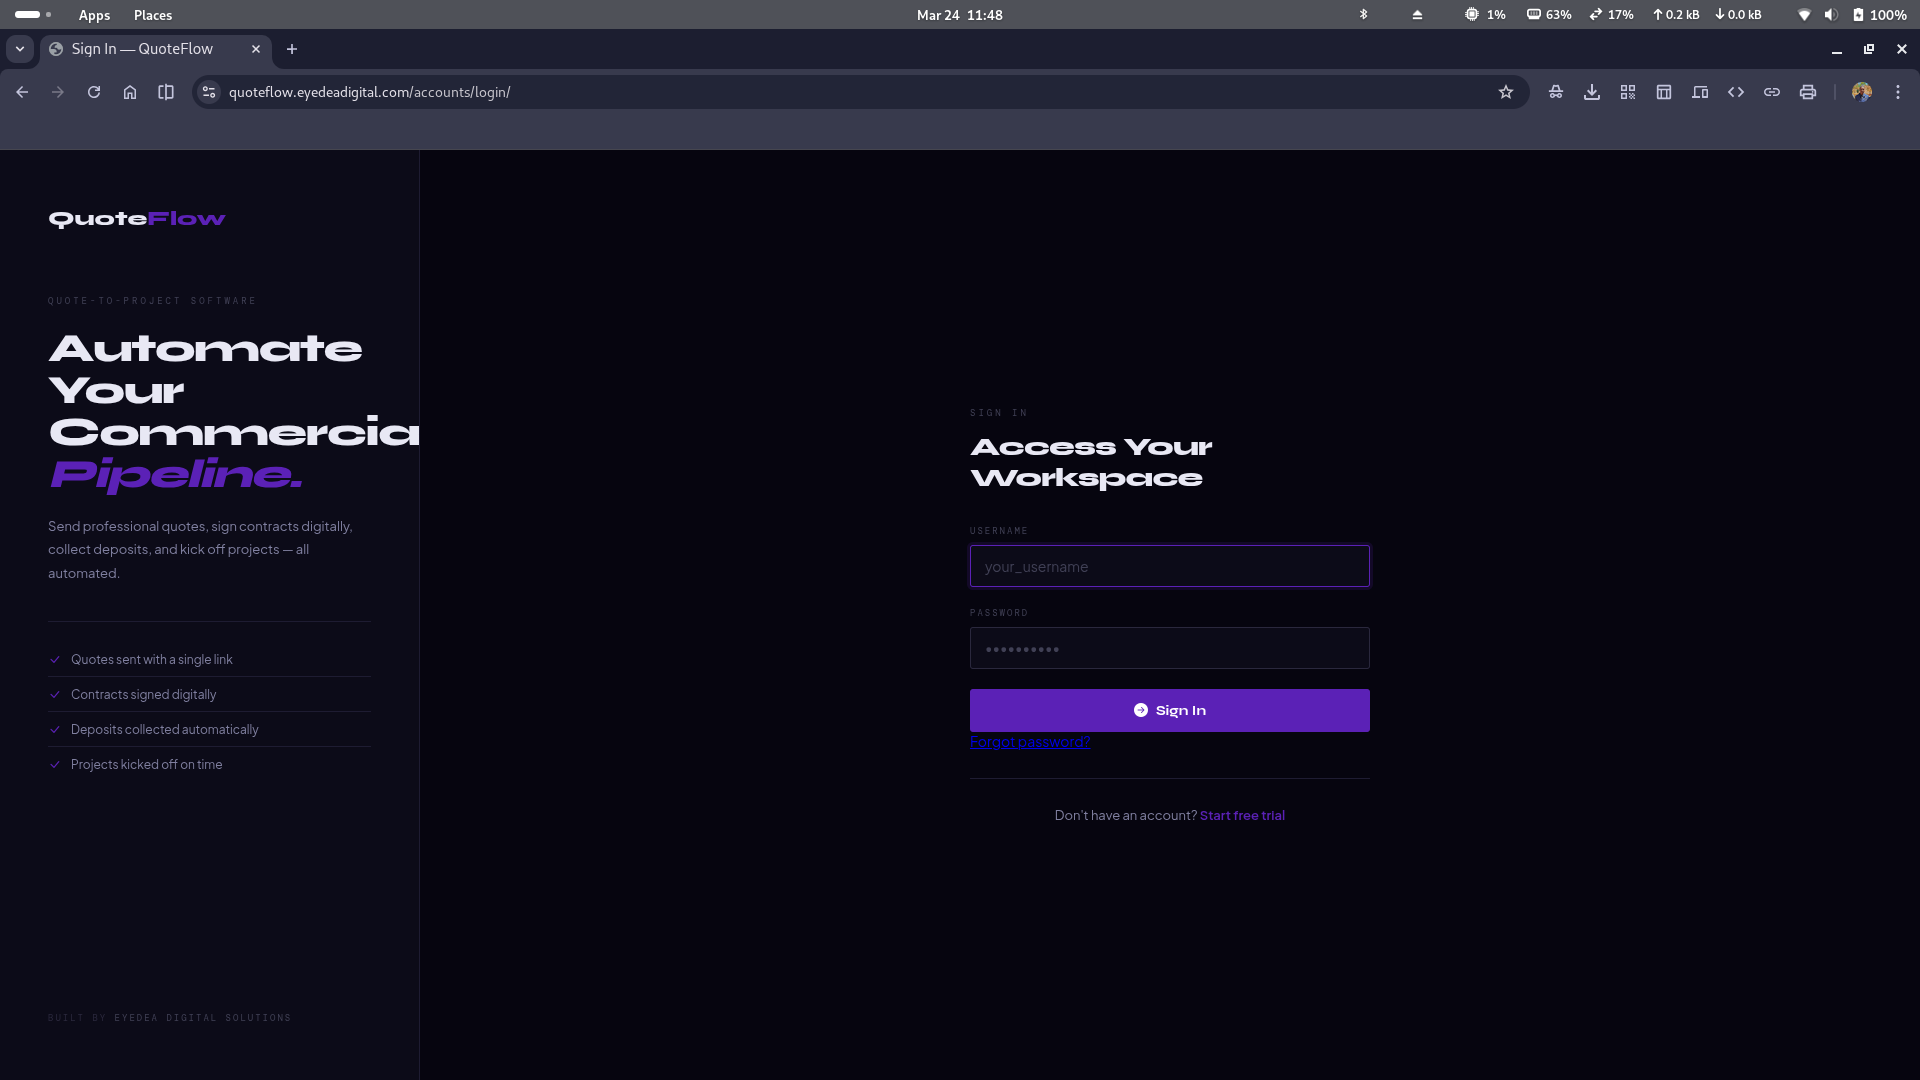Viewport: 1920px width, 1080px height.
Task: Click the device emulation icon
Action: [1700, 92]
